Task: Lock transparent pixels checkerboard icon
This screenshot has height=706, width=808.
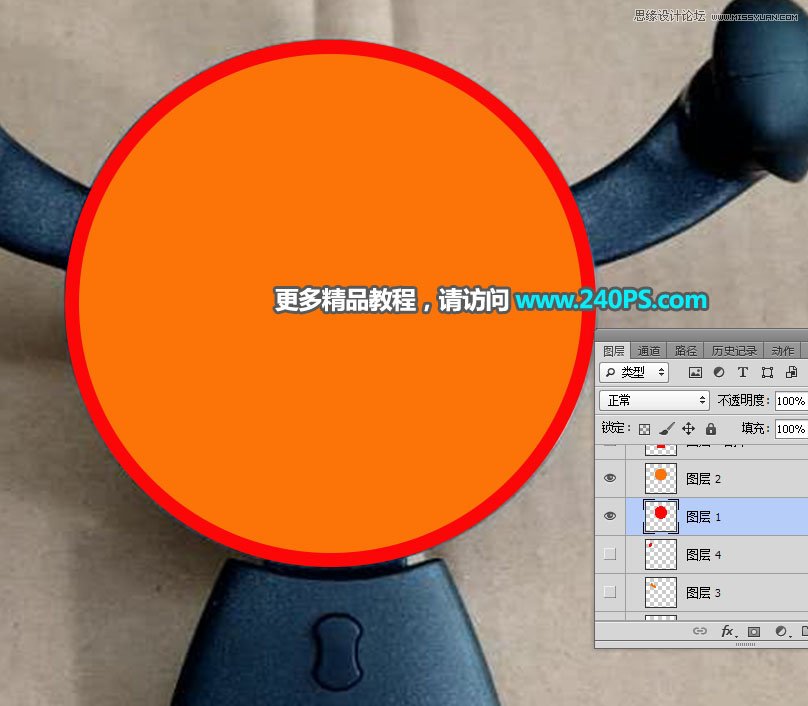Action: [644, 429]
